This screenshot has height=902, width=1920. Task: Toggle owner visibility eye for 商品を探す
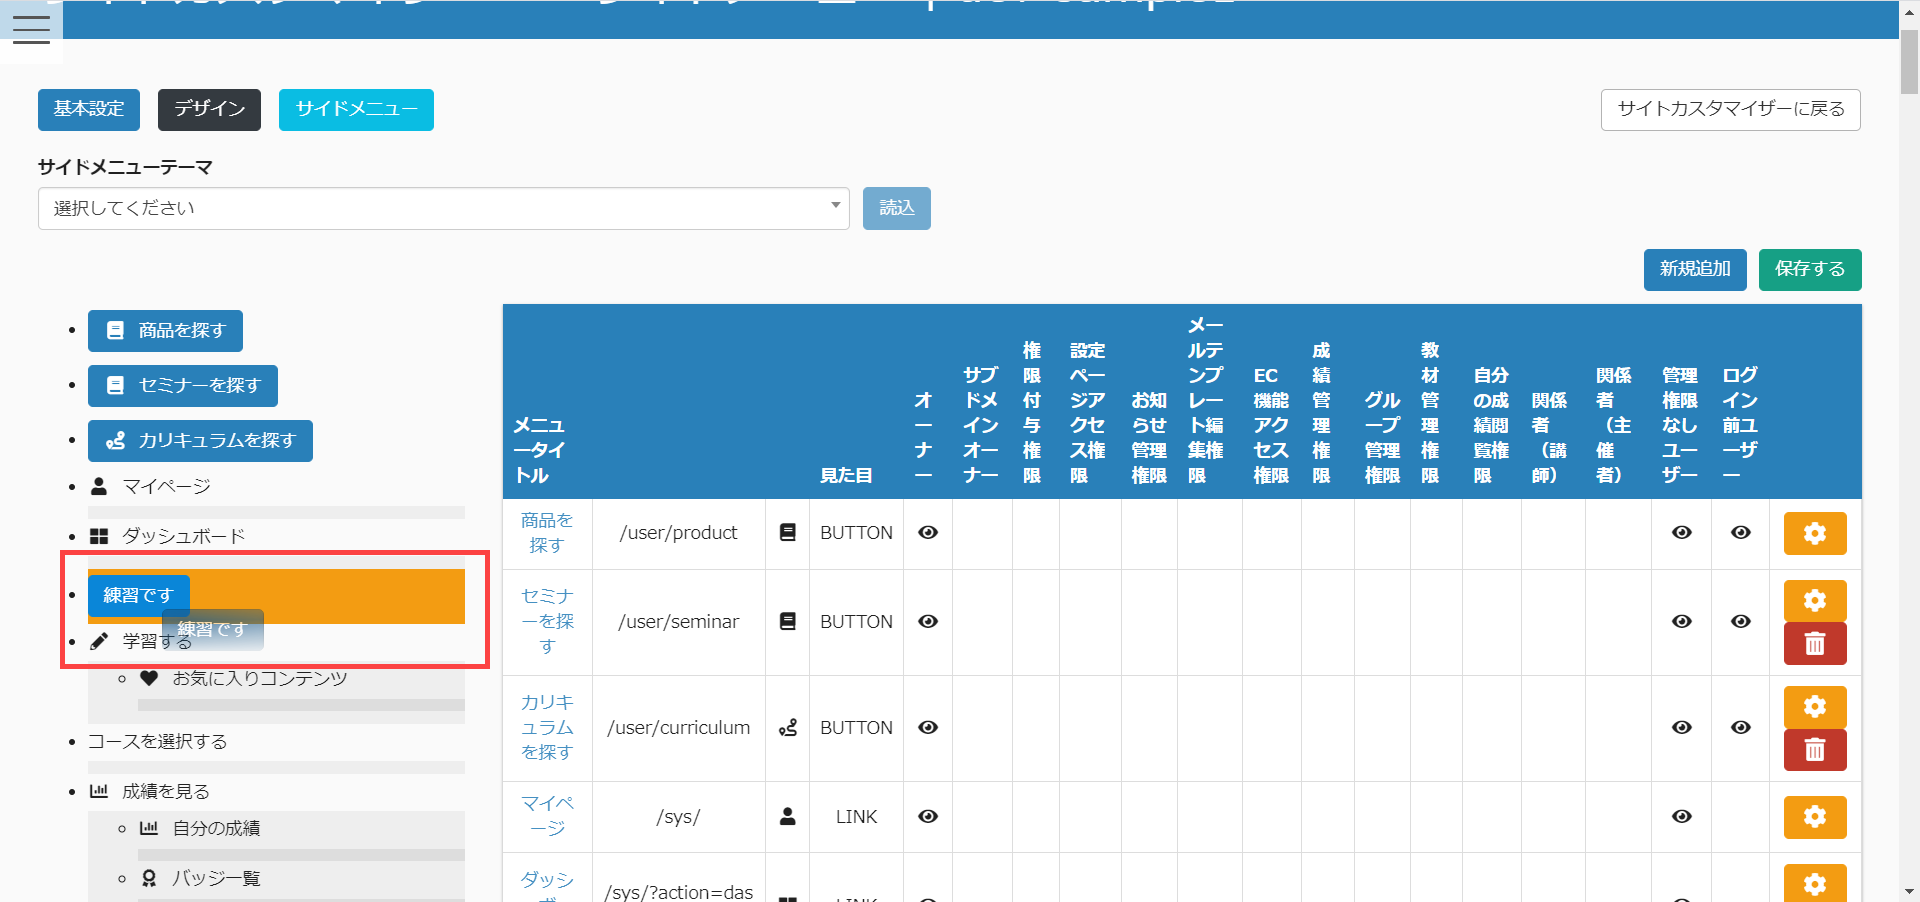coord(928,533)
